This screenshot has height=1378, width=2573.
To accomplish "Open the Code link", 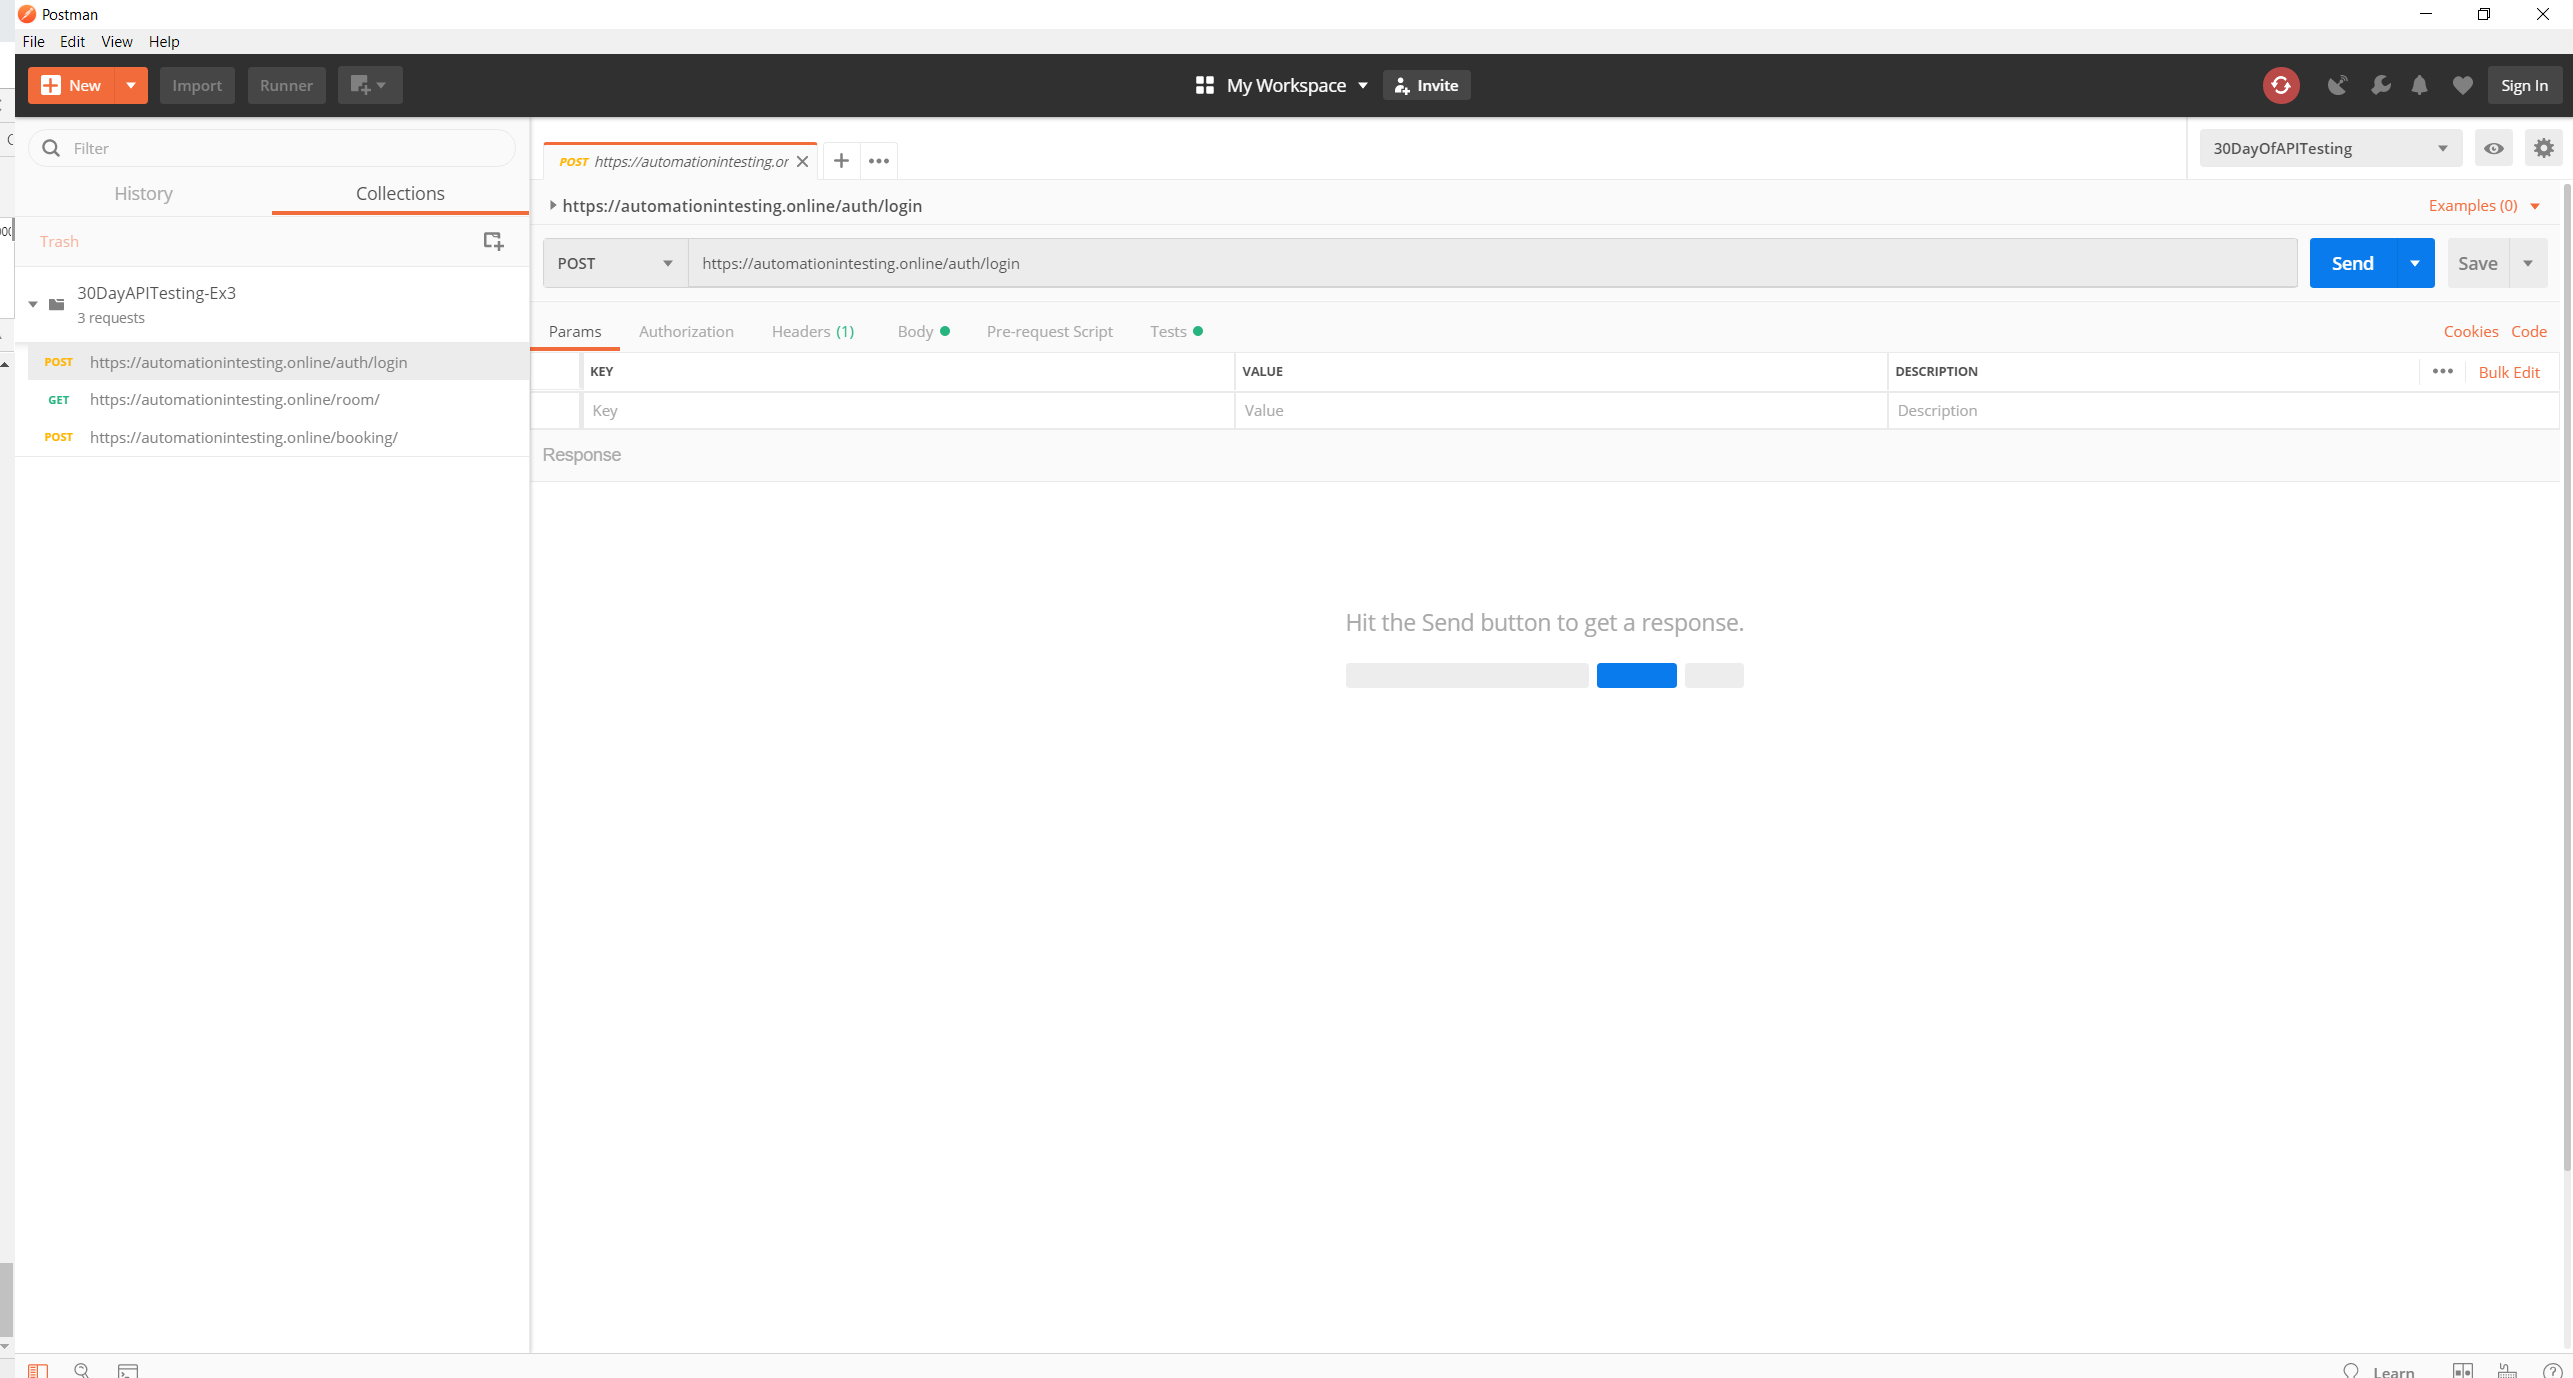I will 2529,331.
